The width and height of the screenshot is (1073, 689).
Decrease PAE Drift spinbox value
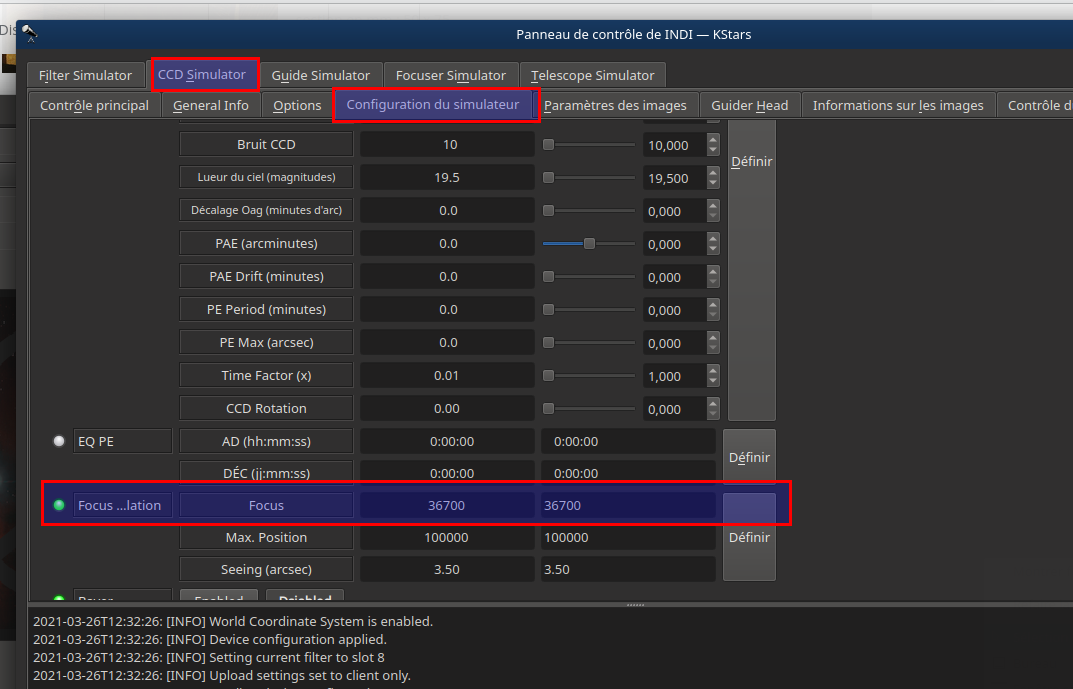coord(713,282)
